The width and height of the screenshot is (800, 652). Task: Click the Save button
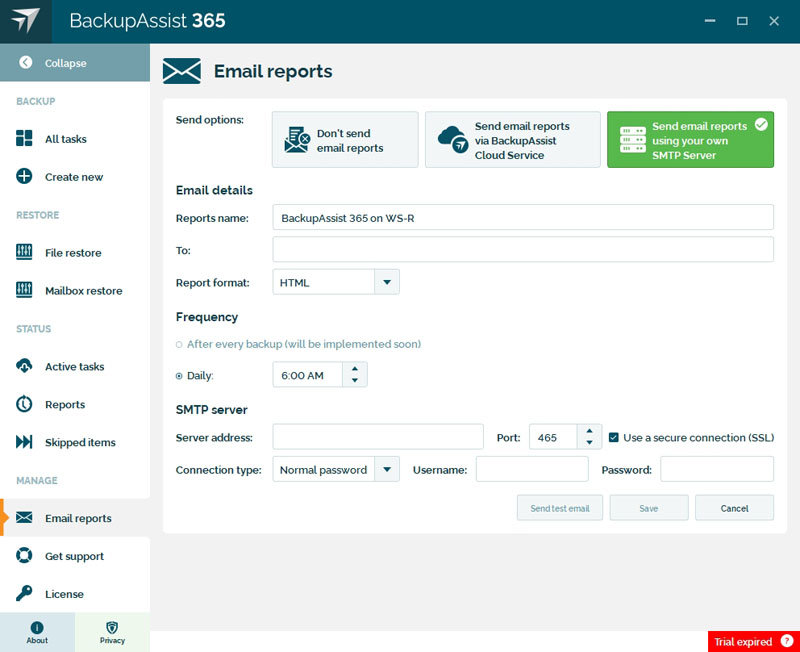(x=648, y=508)
